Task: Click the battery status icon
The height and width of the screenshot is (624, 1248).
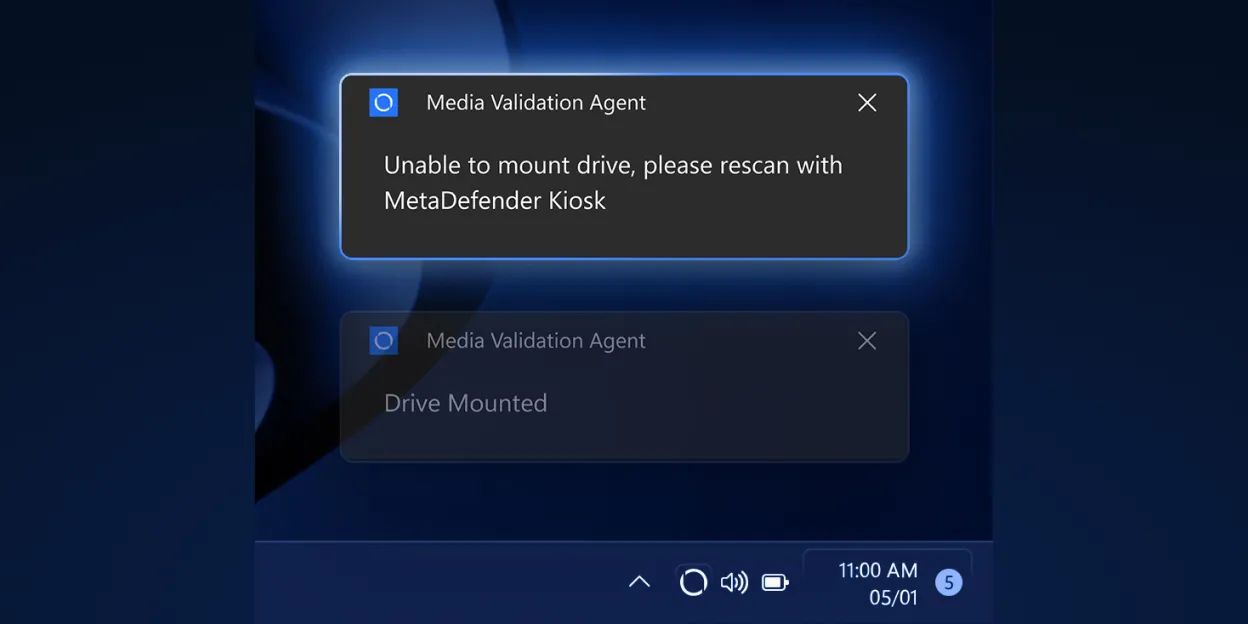Action: 775,582
